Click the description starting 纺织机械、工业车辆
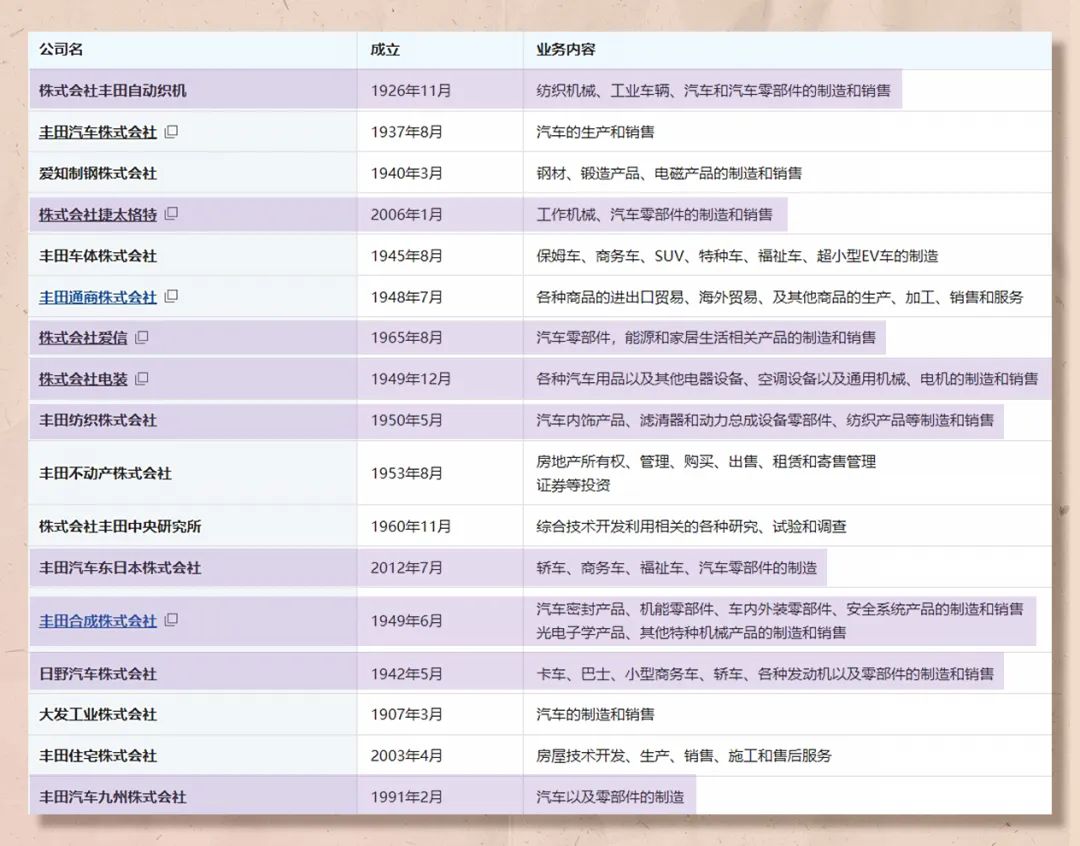The height and width of the screenshot is (846, 1080). click(x=714, y=90)
